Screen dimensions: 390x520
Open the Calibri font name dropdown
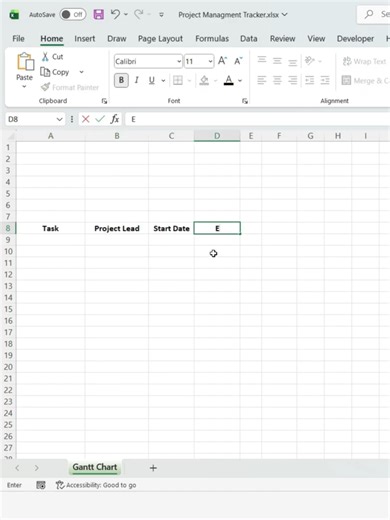(x=179, y=61)
